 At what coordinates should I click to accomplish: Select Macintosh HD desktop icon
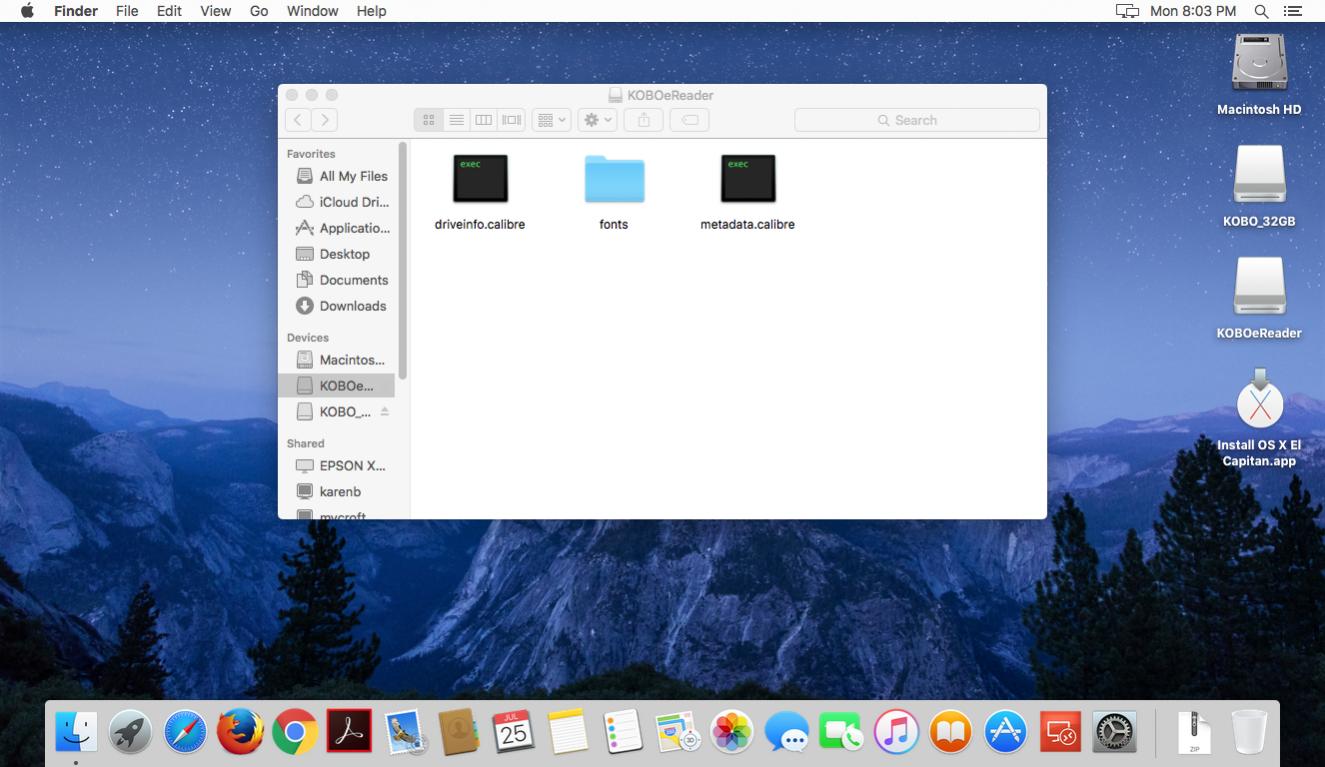[1259, 75]
